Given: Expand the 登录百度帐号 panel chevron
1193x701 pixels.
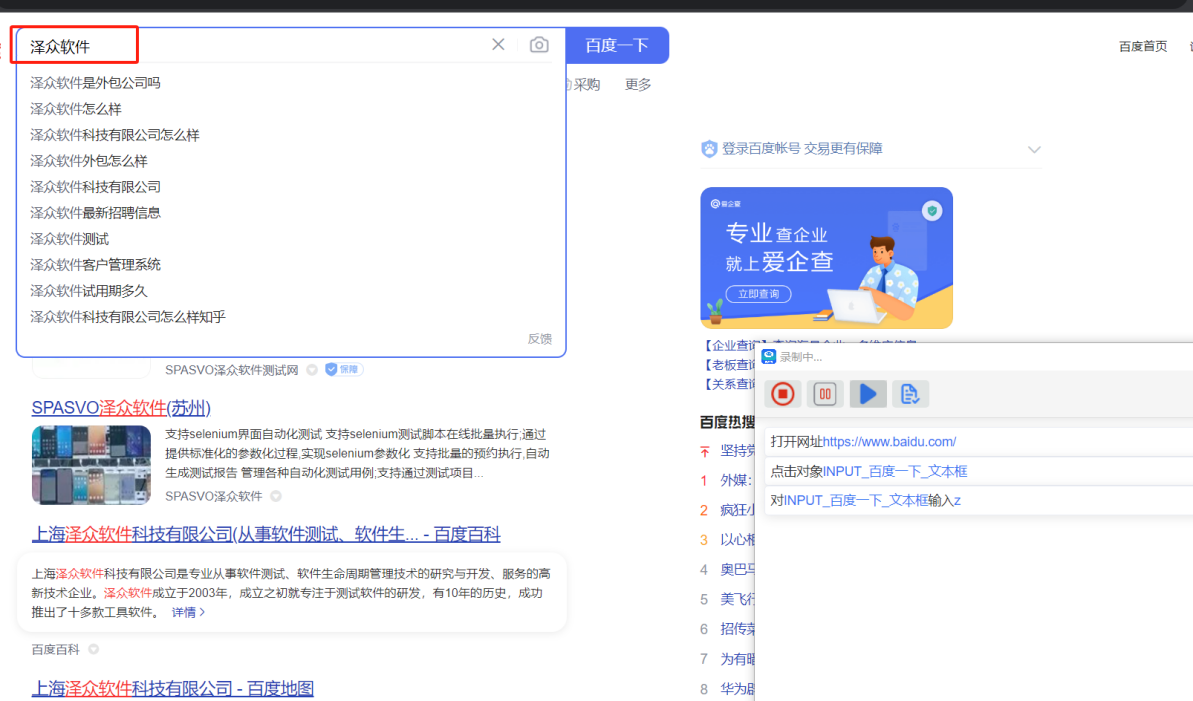Looking at the screenshot, I should 1034,150.
